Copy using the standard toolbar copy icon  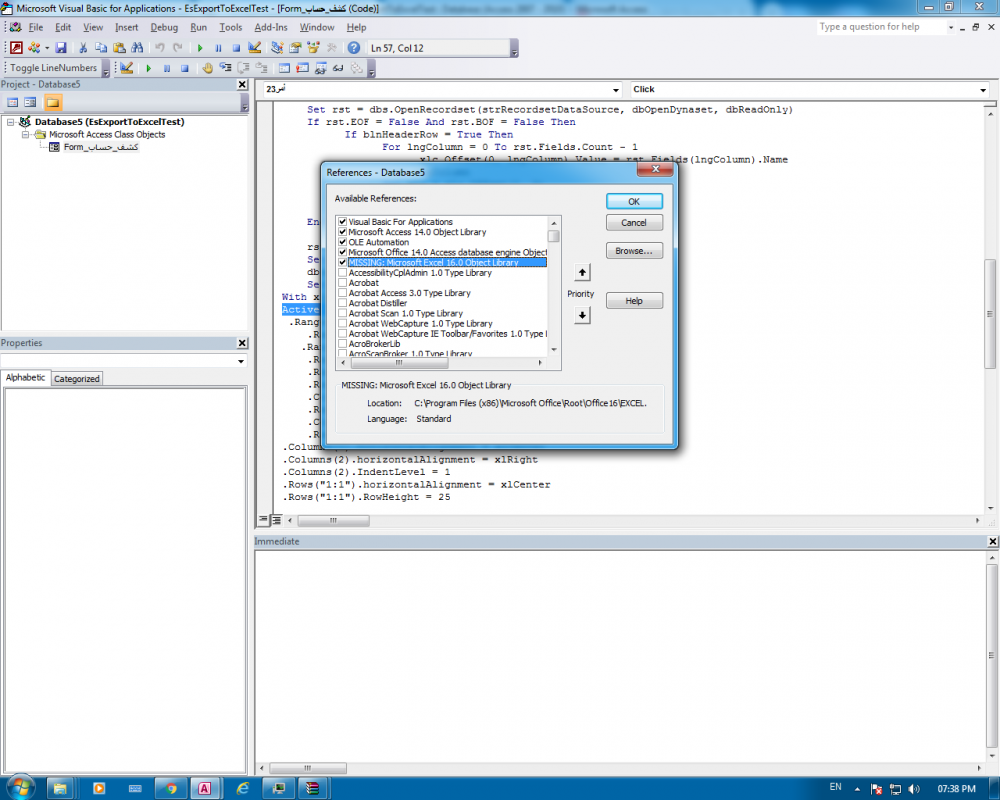(101, 48)
